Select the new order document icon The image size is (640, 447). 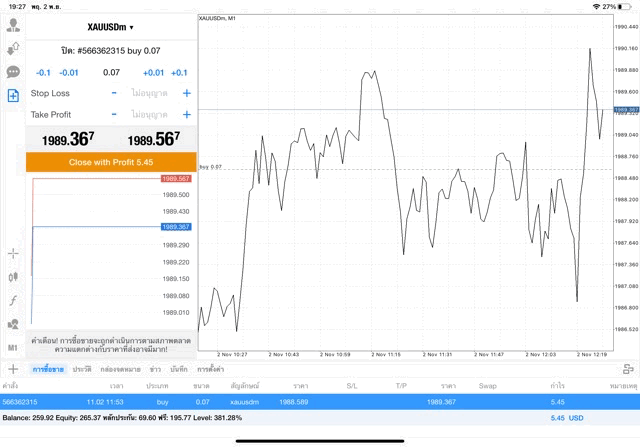point(13,96)
